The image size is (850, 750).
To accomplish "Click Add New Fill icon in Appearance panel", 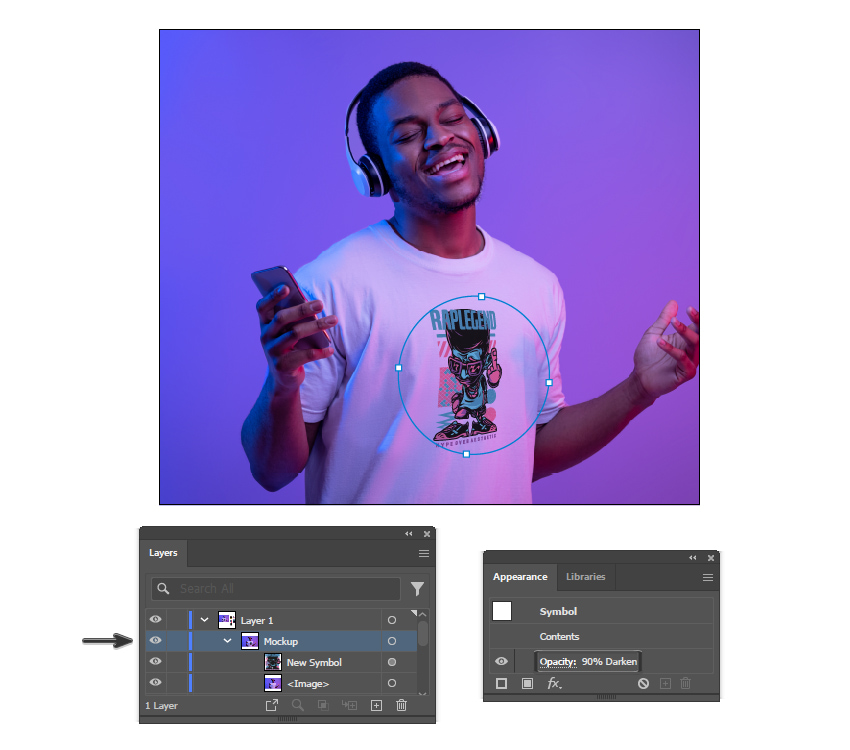I will tap(527, 684).
